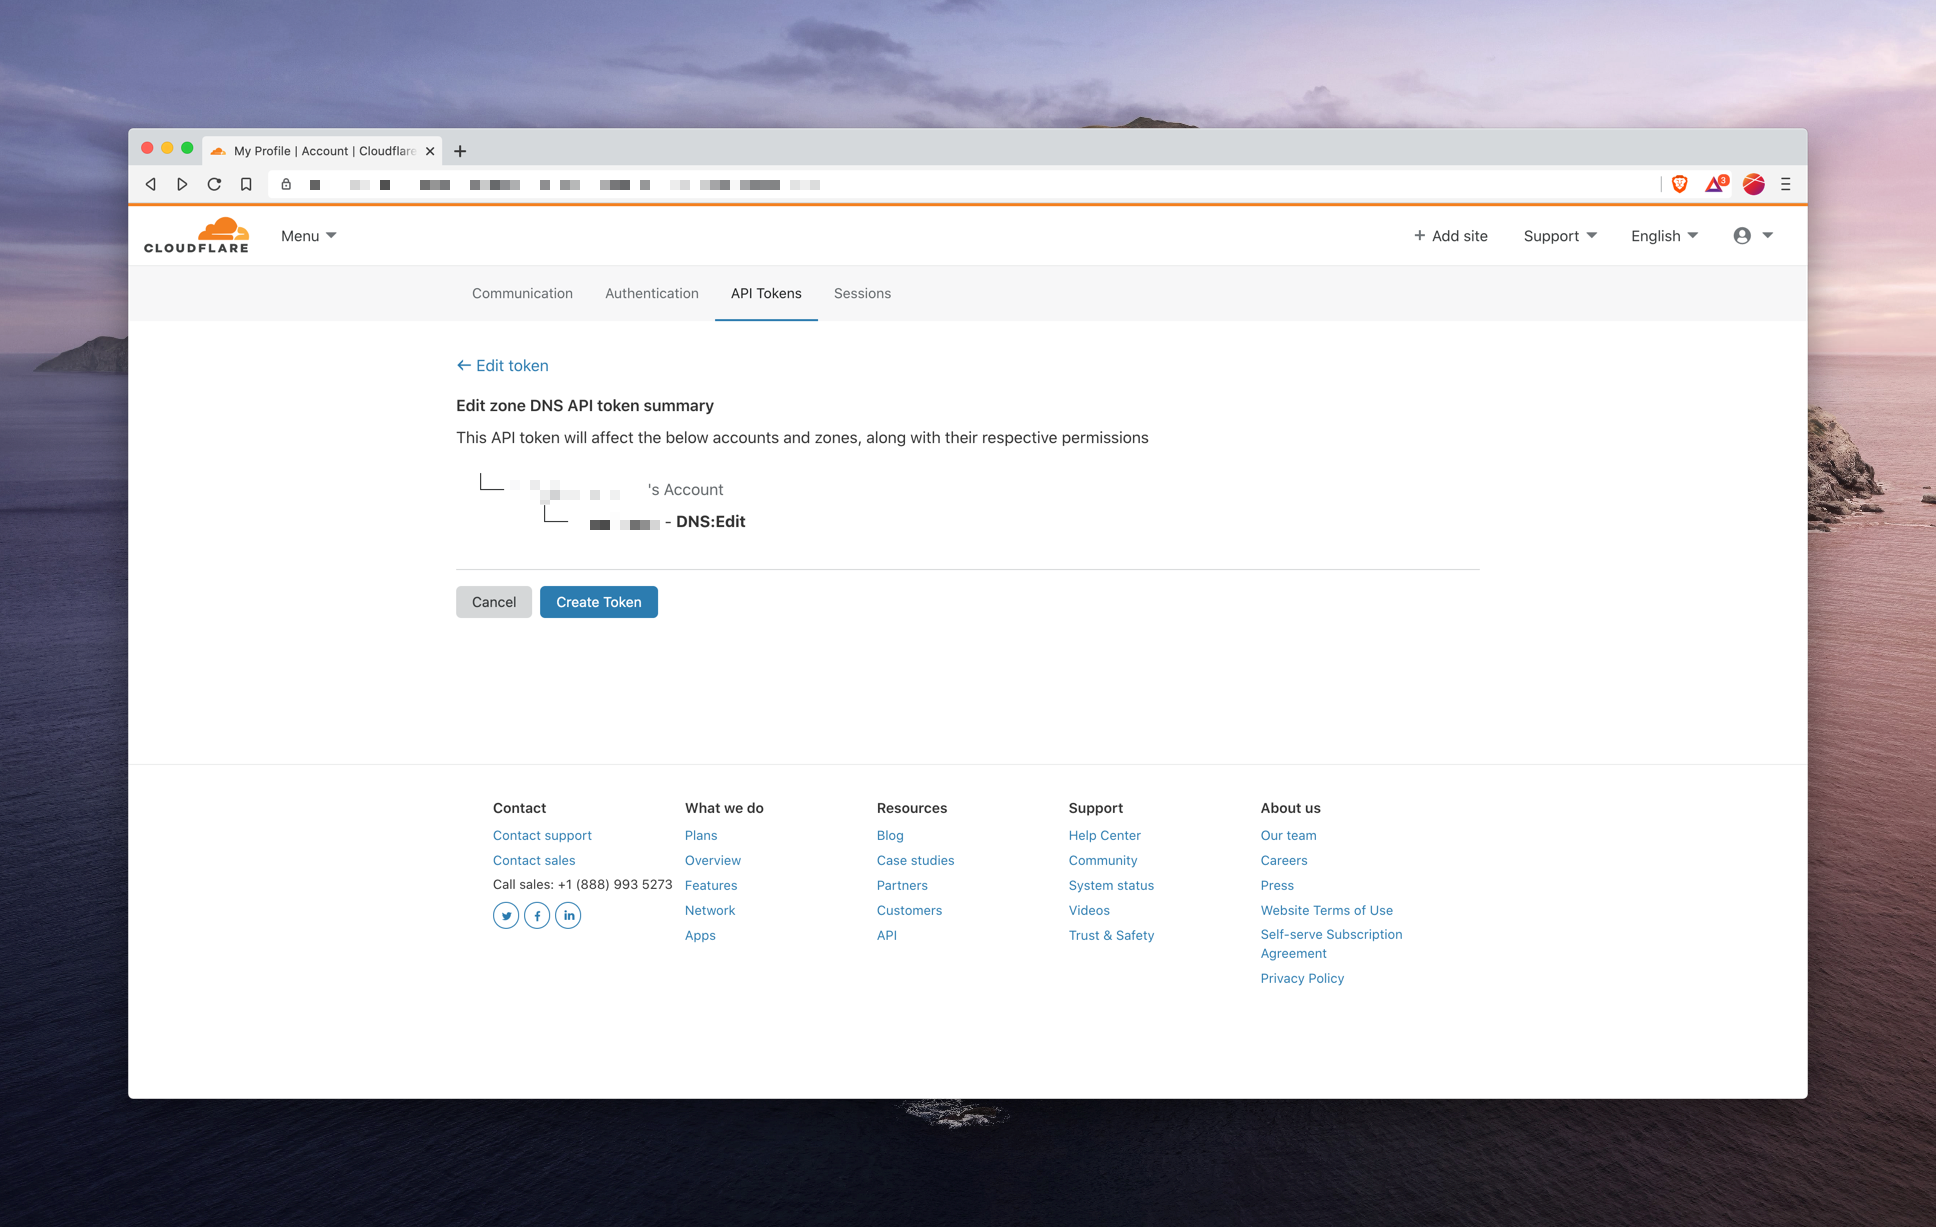Open Brave Rewards triangle icon with badge
This screenshot has width=1936, height=1227.
tap(1716, 184)
